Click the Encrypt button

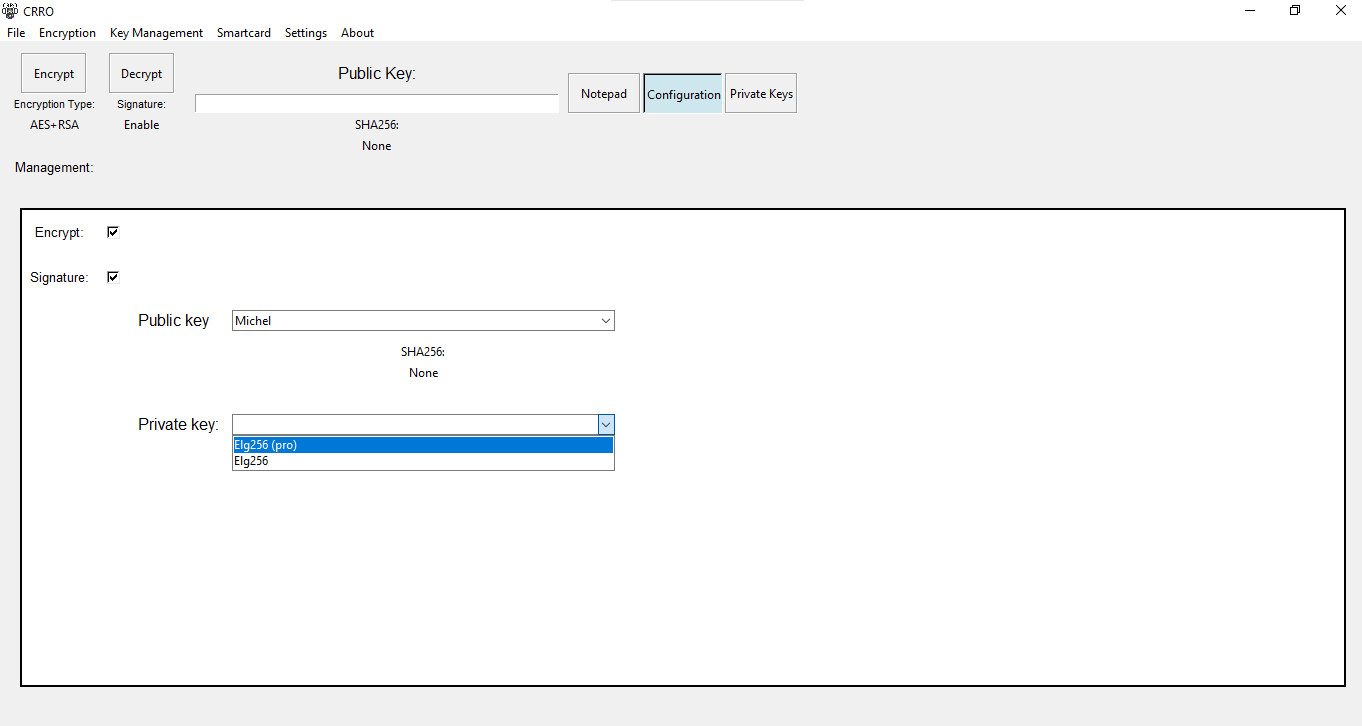tap(54, 73)
